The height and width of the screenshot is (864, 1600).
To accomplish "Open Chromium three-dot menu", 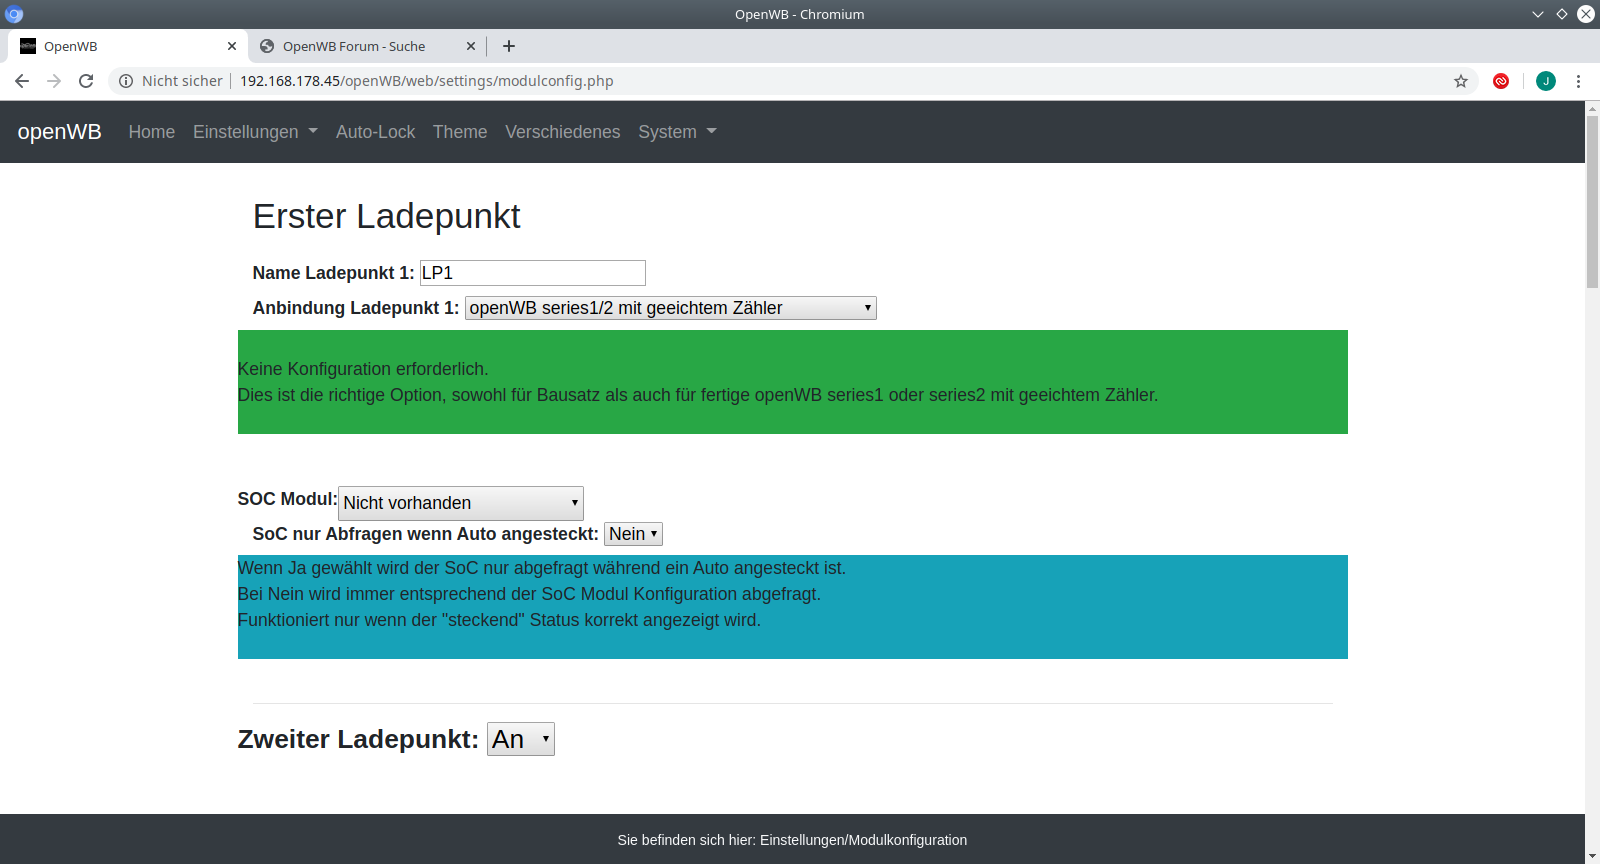I will point(1578,81).
